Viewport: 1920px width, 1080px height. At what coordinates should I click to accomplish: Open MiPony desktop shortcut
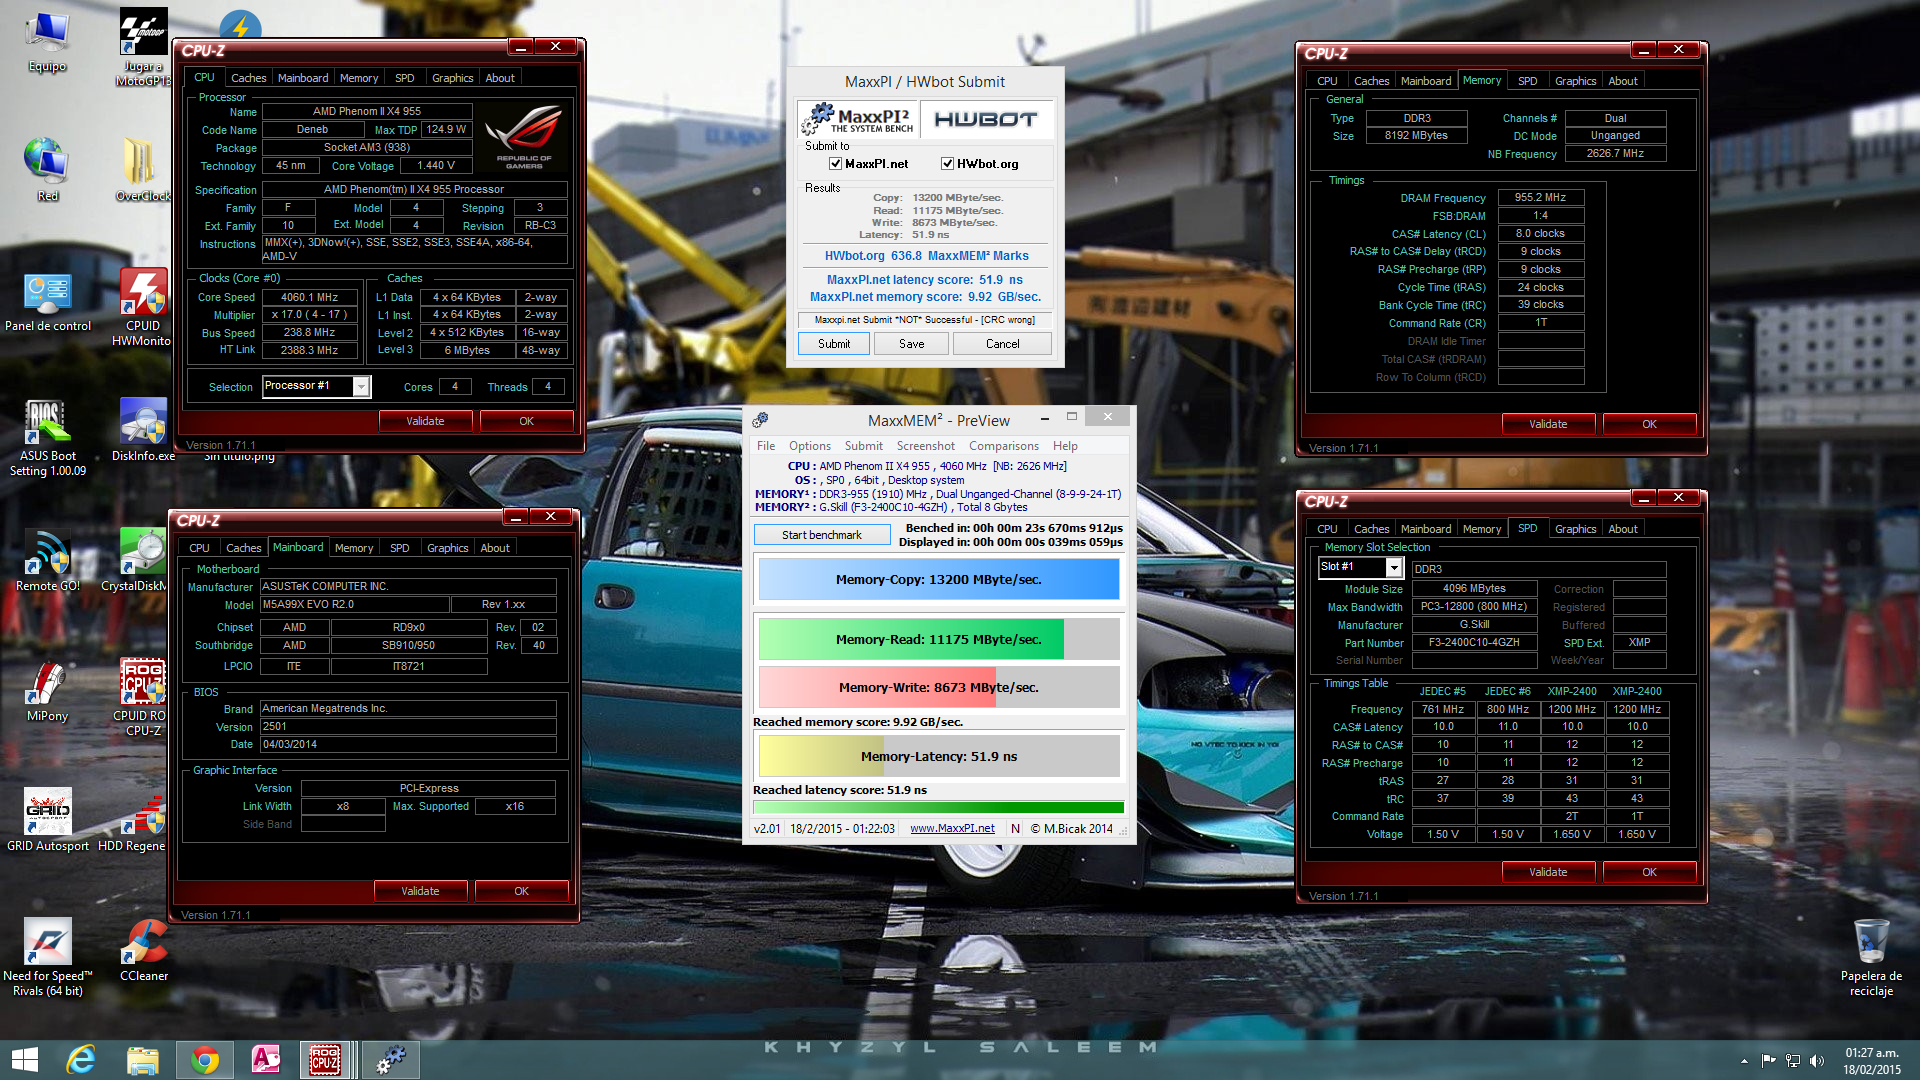[x=47, y=690]
